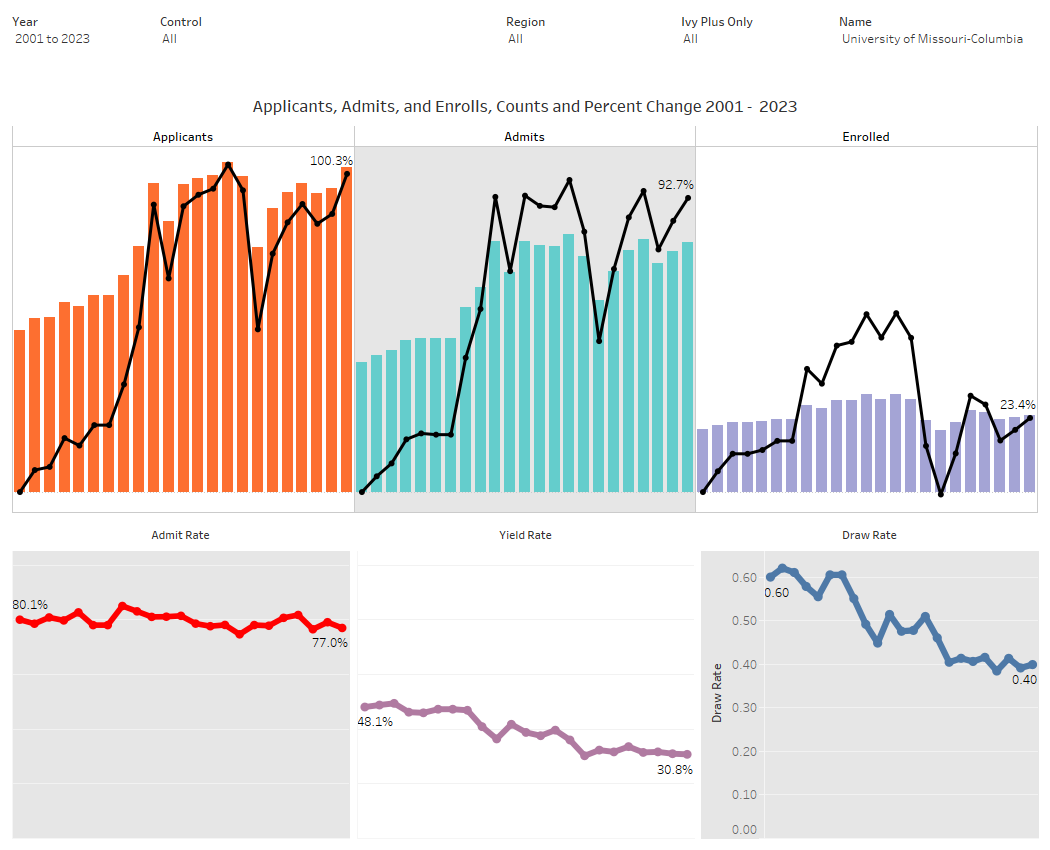Click the 80.1% starting label on Admit Rate
The image size is (1050, 850).
pos(30,605)
